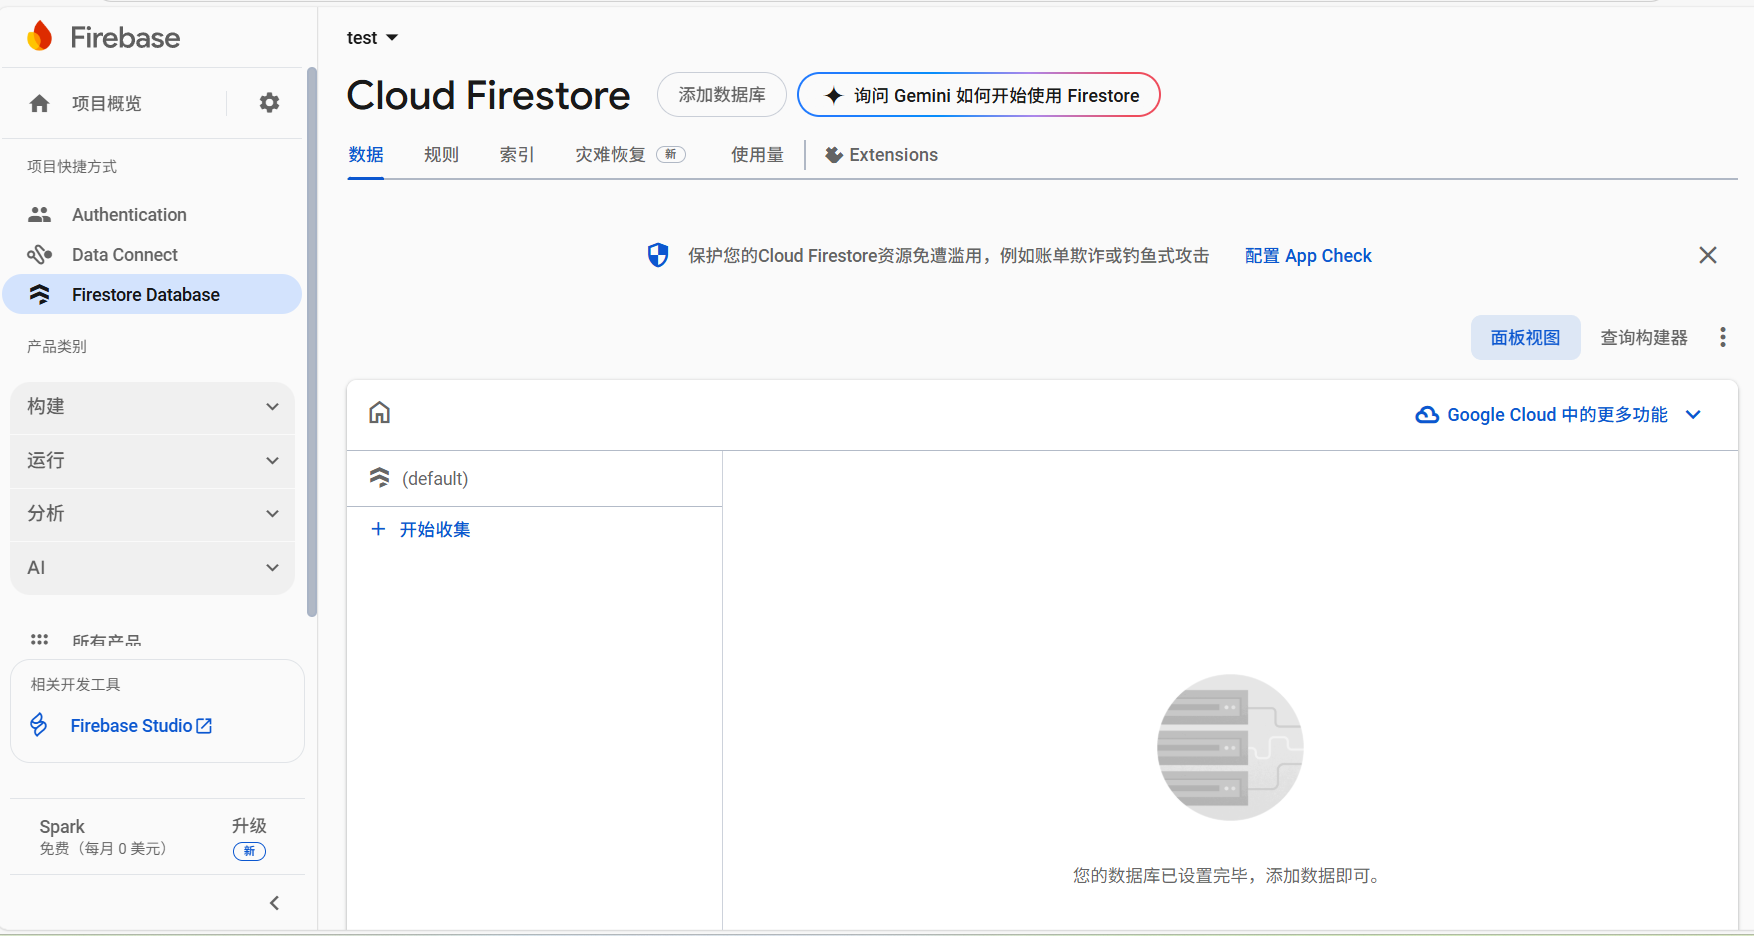This screenshot has height=936, width=1754.
Task: Expand the test project dropdown
Action: pyautogui.click(x=372, y=37)
